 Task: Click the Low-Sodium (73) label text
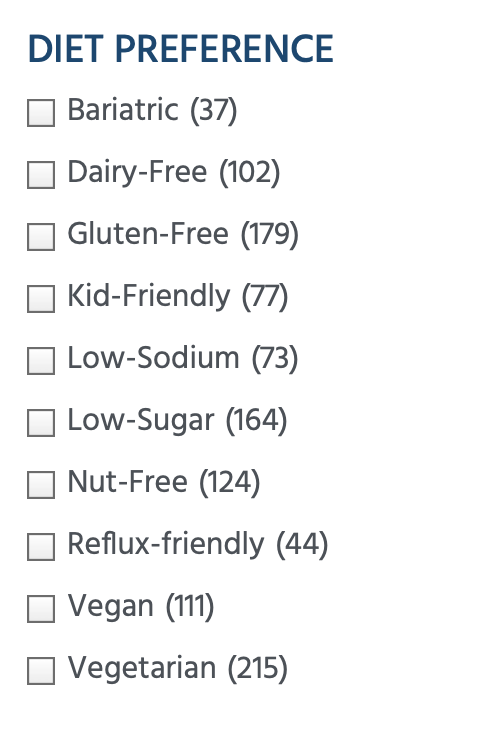coord(183,359)
